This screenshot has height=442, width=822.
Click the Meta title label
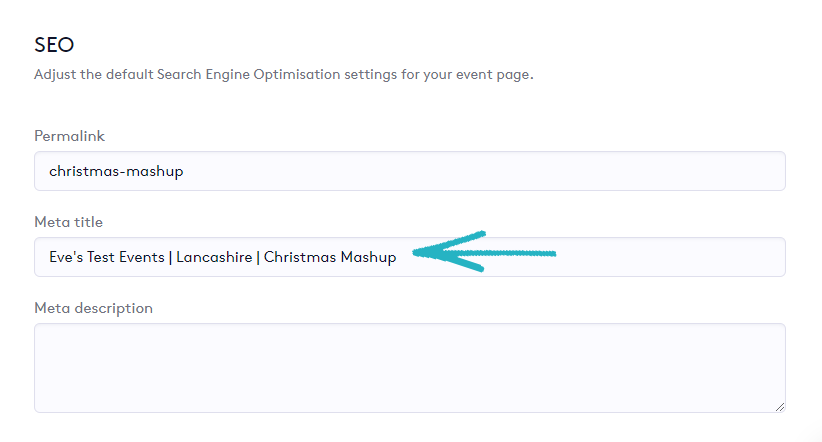[x=68, y=221]
